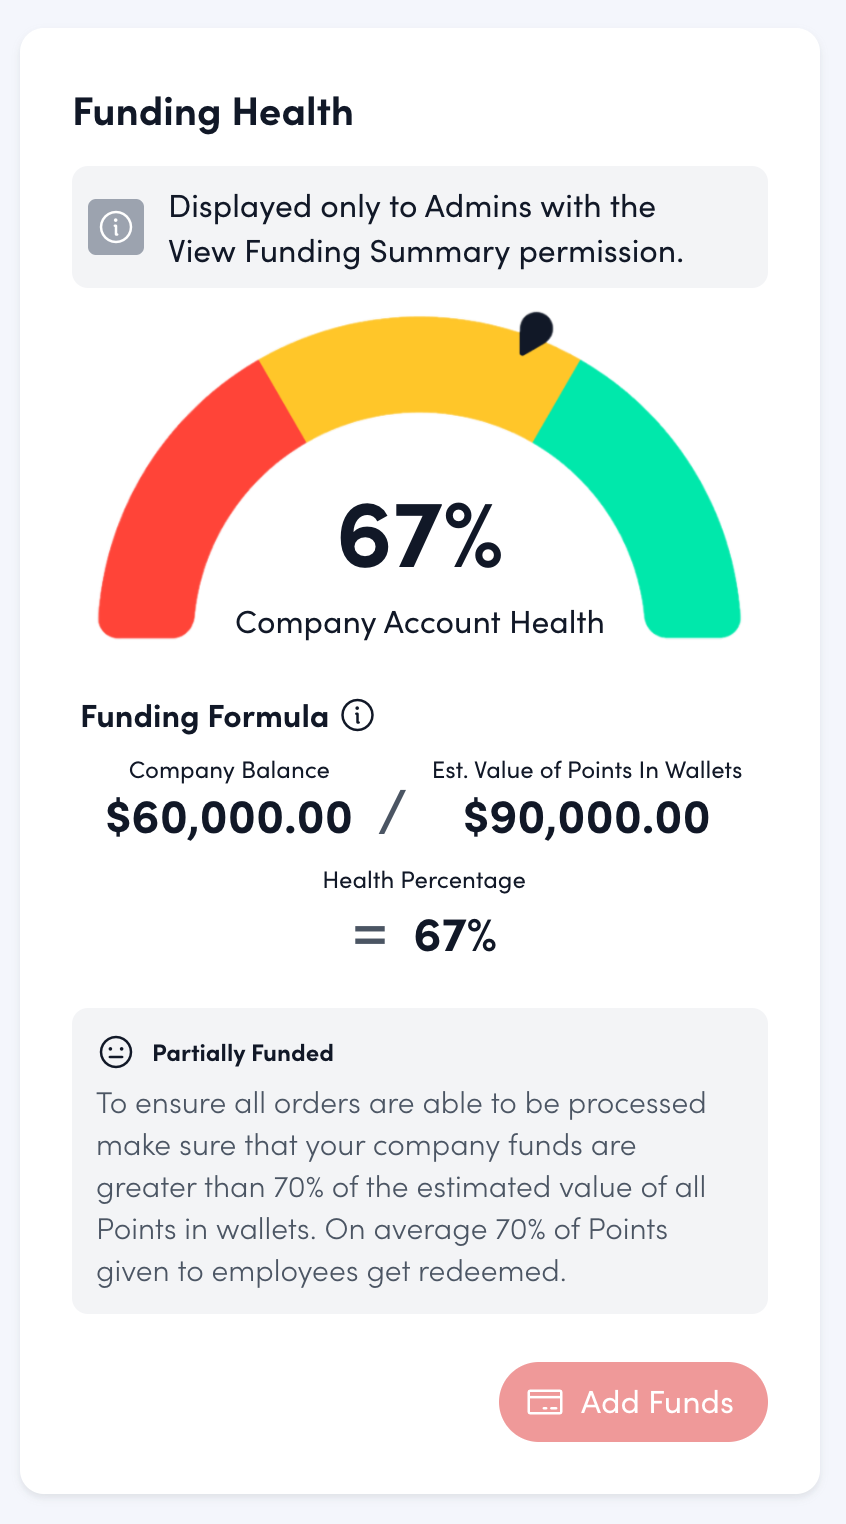This screenshot has width=846, height=1524.
Task: Click the yellow segment of the health gauge
Action: click(420, 370)
